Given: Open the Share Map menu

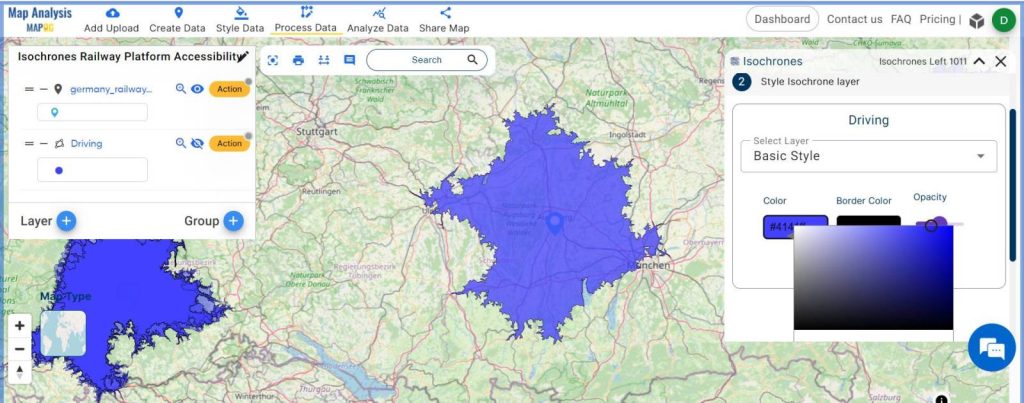Looking at the screenshot, I should click(444, 20).
